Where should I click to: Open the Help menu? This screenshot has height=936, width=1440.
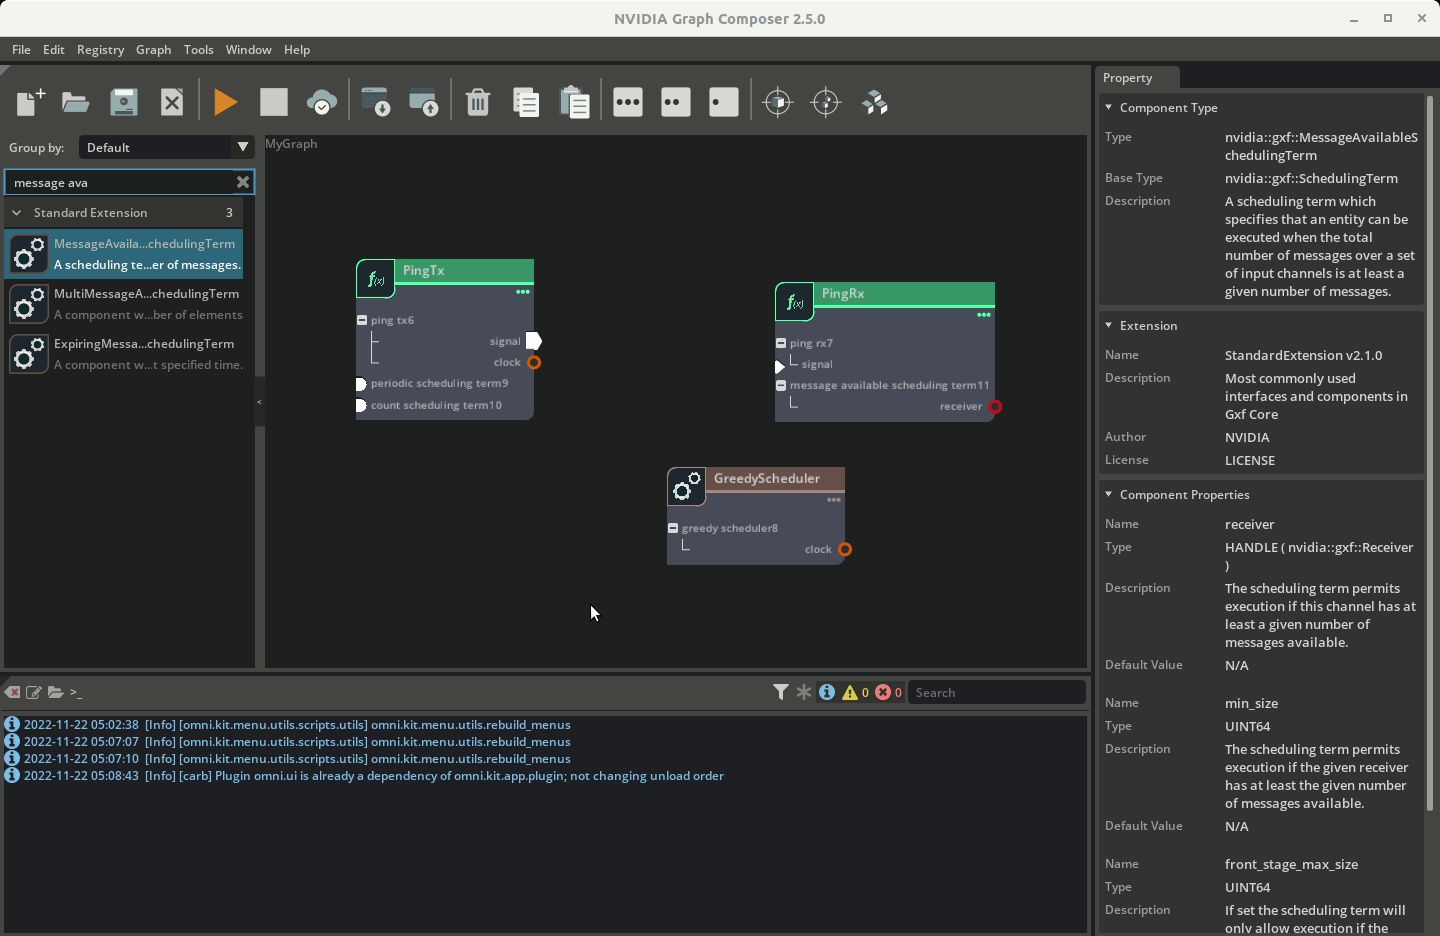(297, 49)
